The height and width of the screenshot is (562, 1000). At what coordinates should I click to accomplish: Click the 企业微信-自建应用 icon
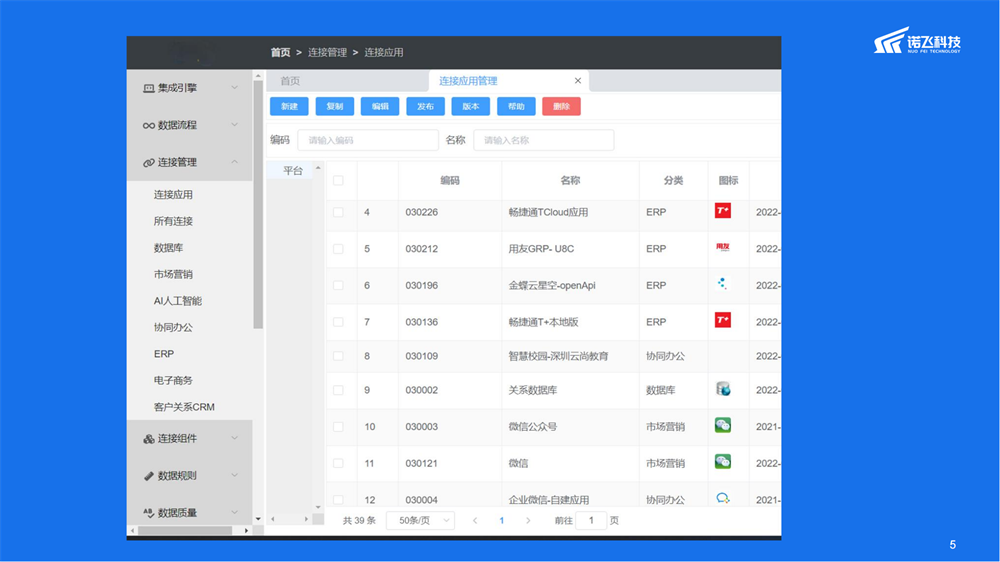(723, 498)
